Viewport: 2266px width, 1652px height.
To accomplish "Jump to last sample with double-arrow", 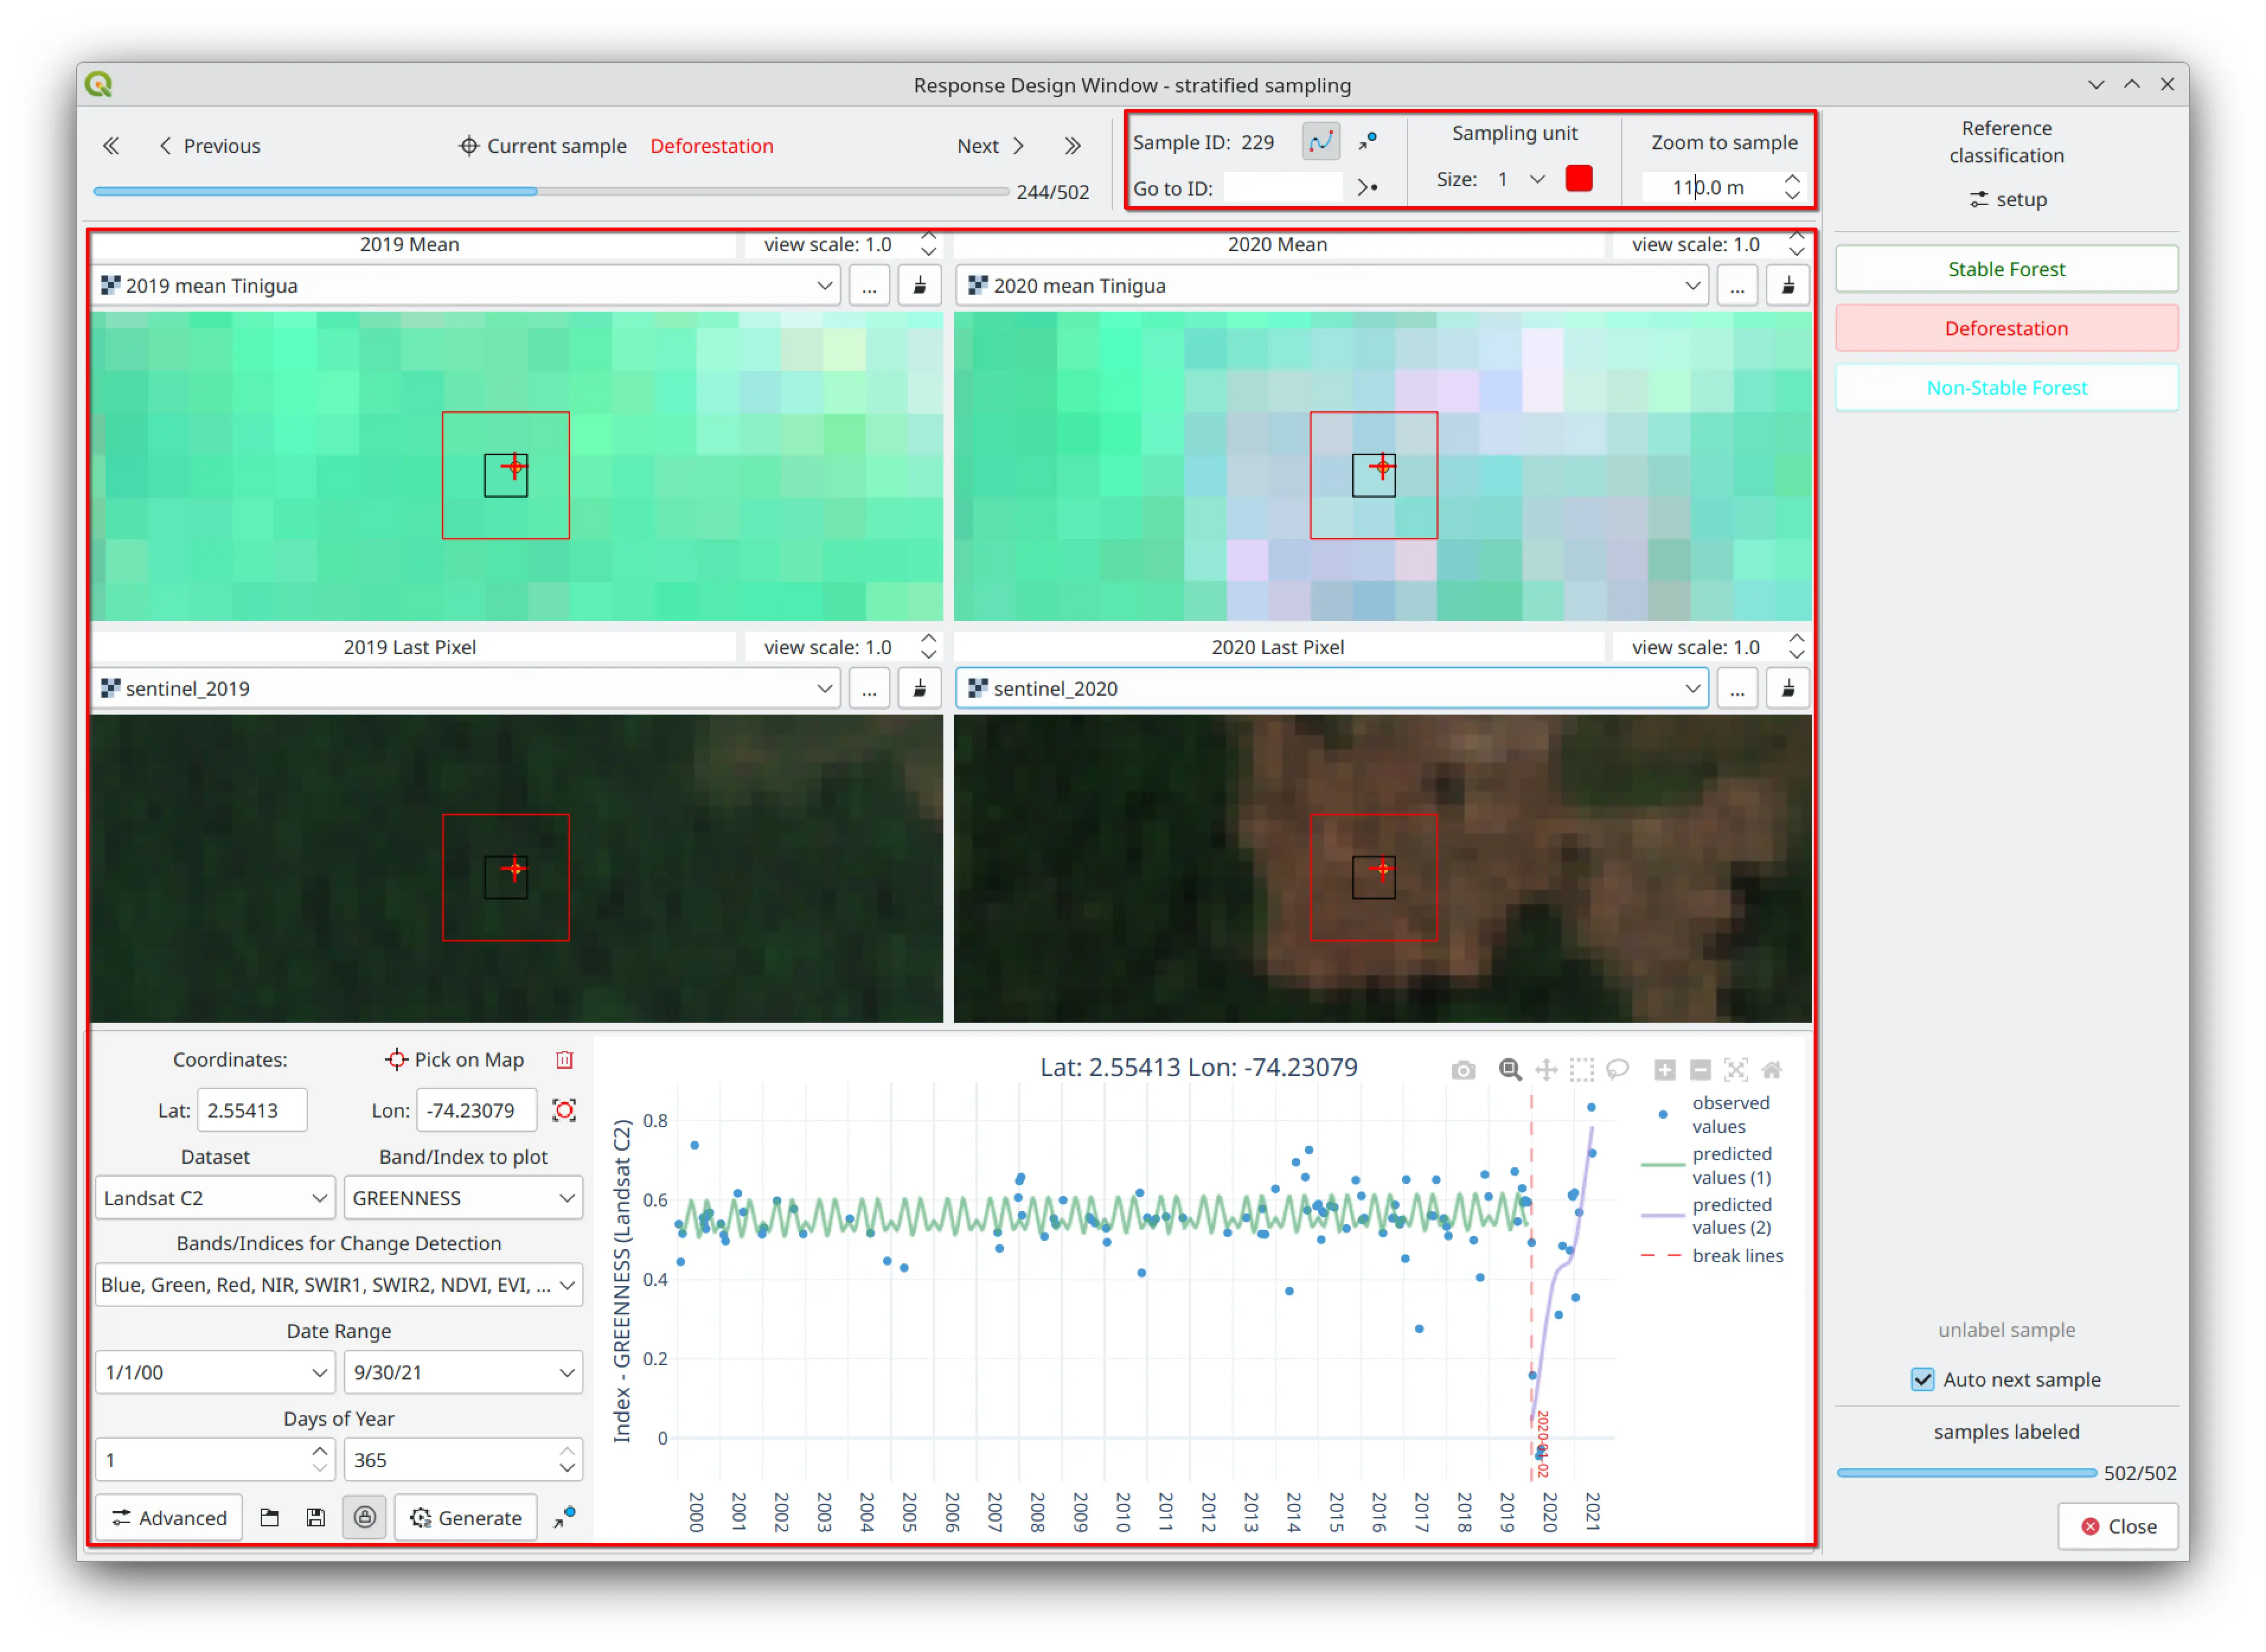I will (1072, 146).
